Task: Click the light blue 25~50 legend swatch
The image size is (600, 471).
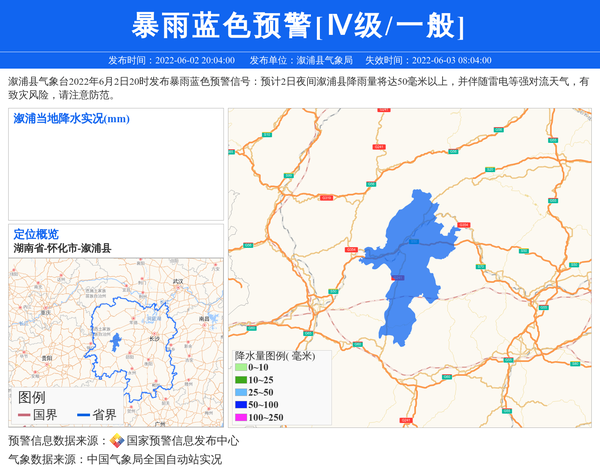Action: coord(240,393)
